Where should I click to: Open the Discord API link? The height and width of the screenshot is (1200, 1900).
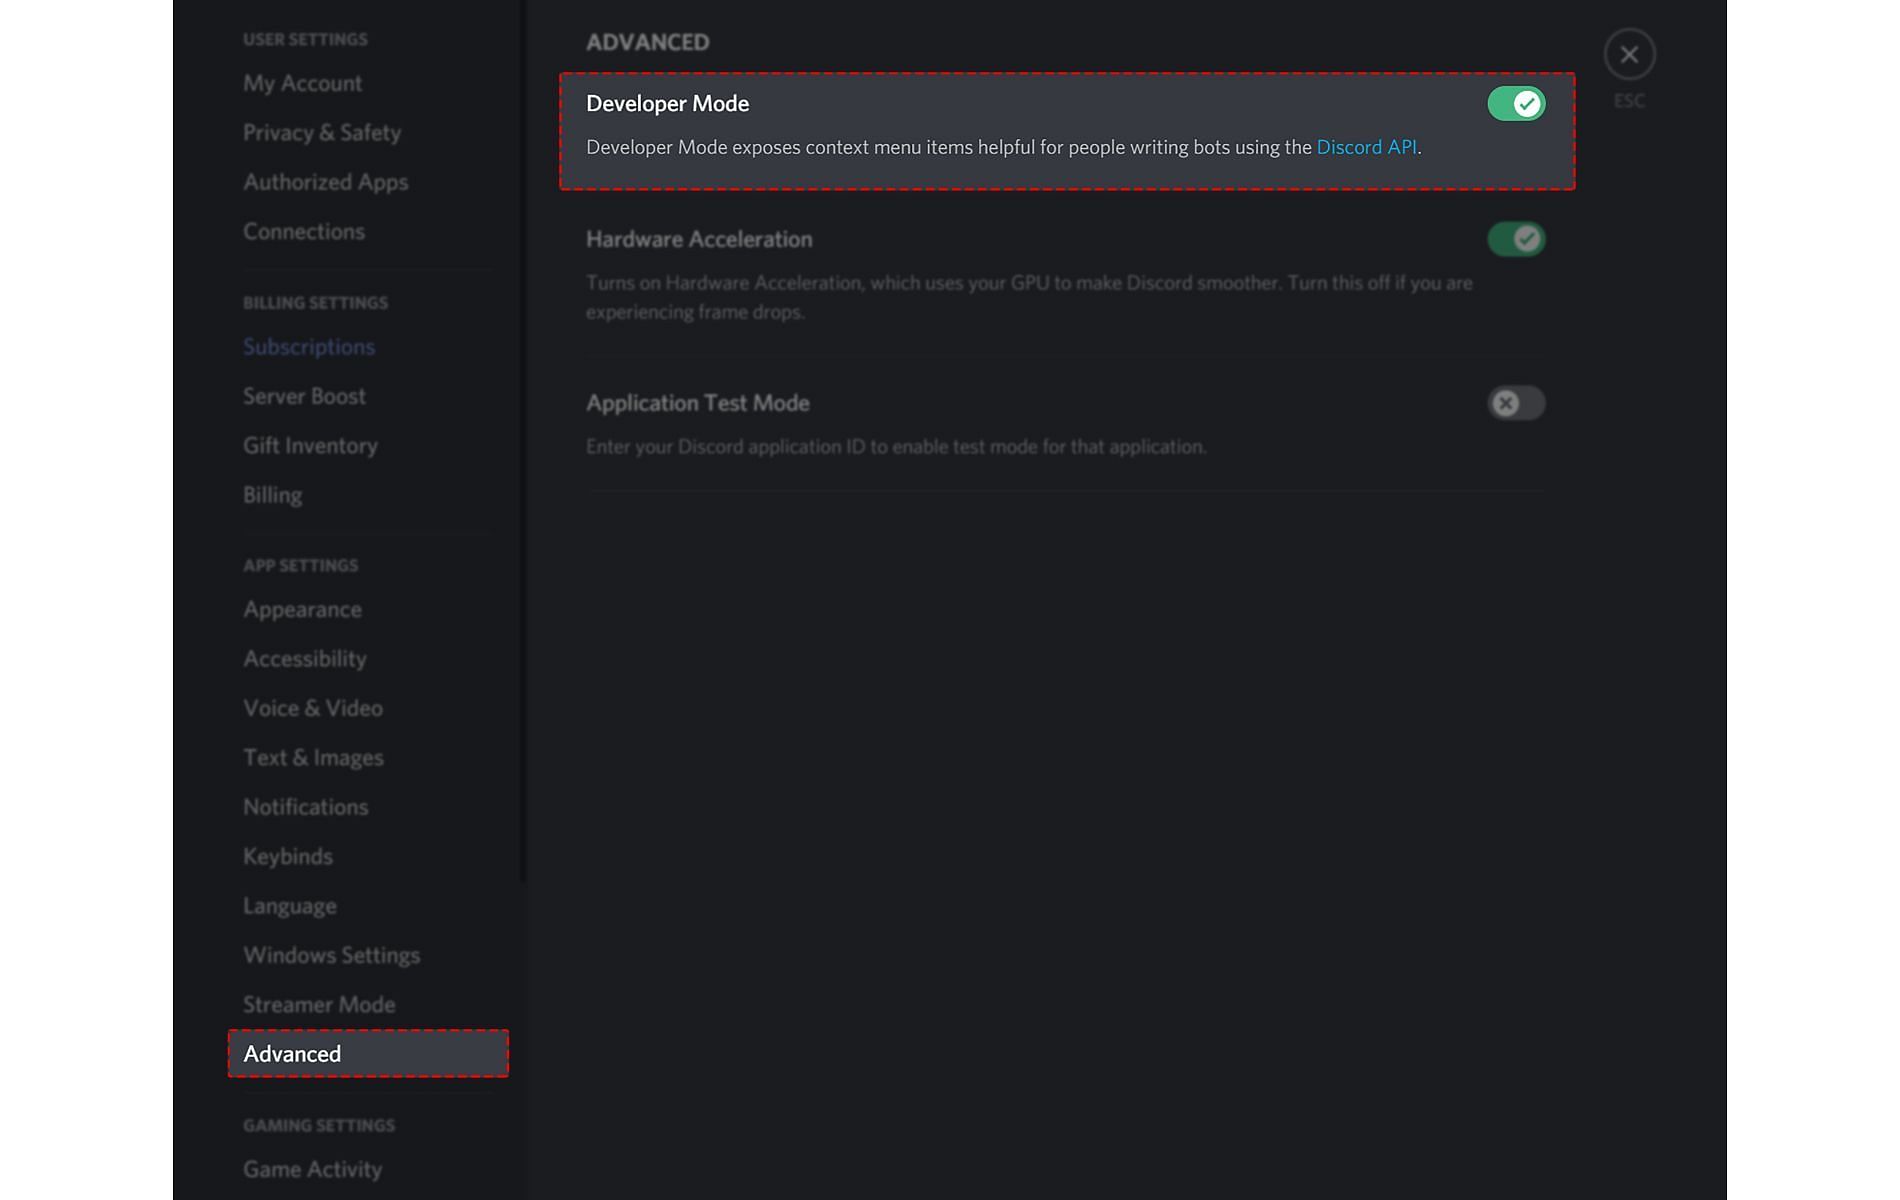1366,147
